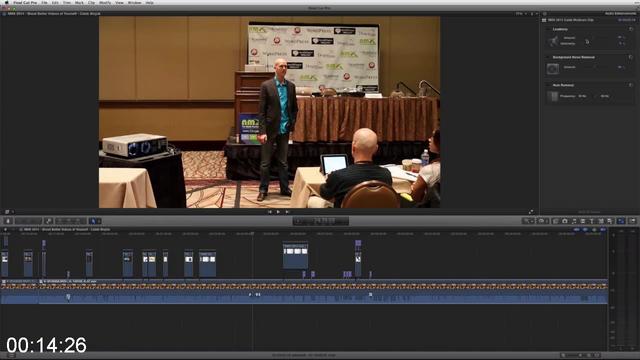Open the Window menu

tap(134, 2)
